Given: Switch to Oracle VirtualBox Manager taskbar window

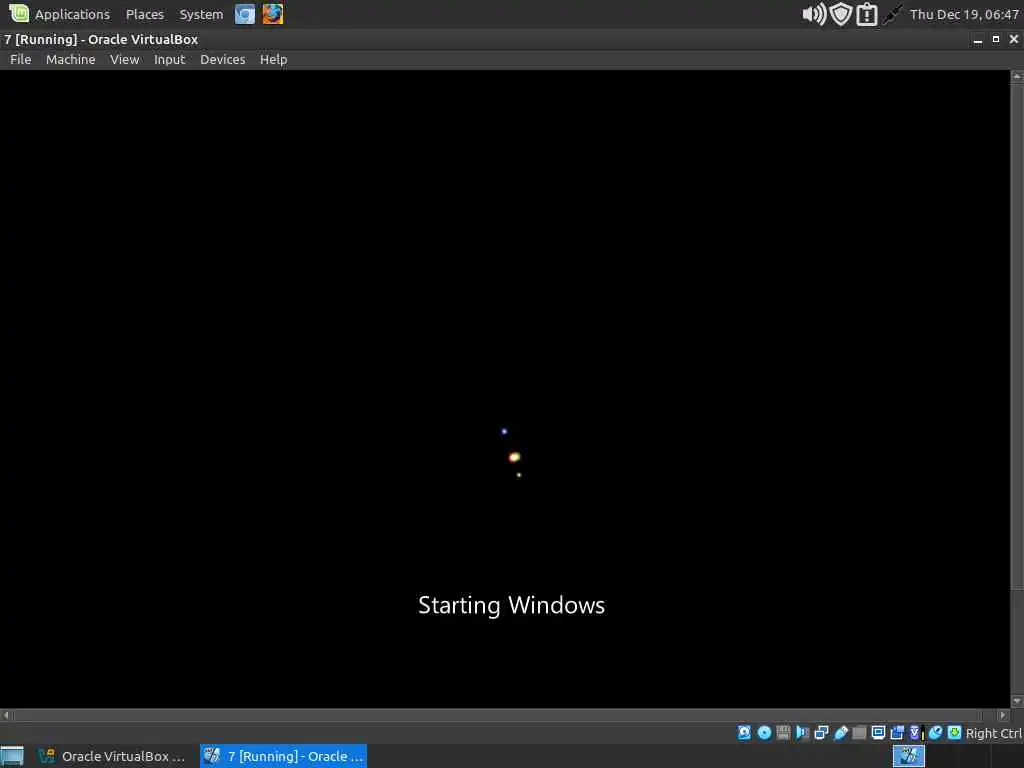Looking at the screenshot, I should click(x=112, y=756).
